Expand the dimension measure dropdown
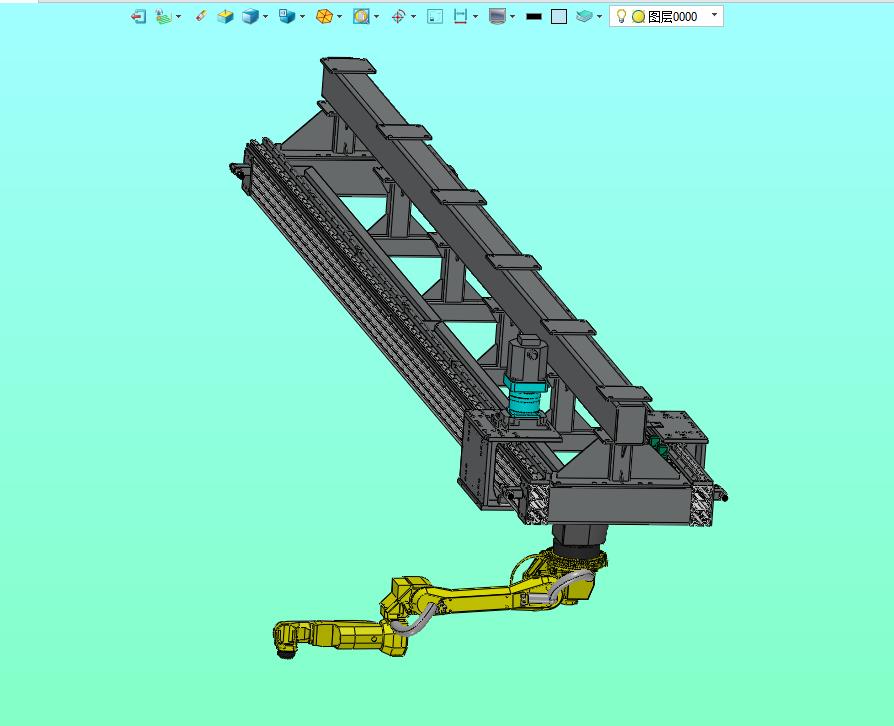This screenshot has height=726, width=894. coord(476,17)
